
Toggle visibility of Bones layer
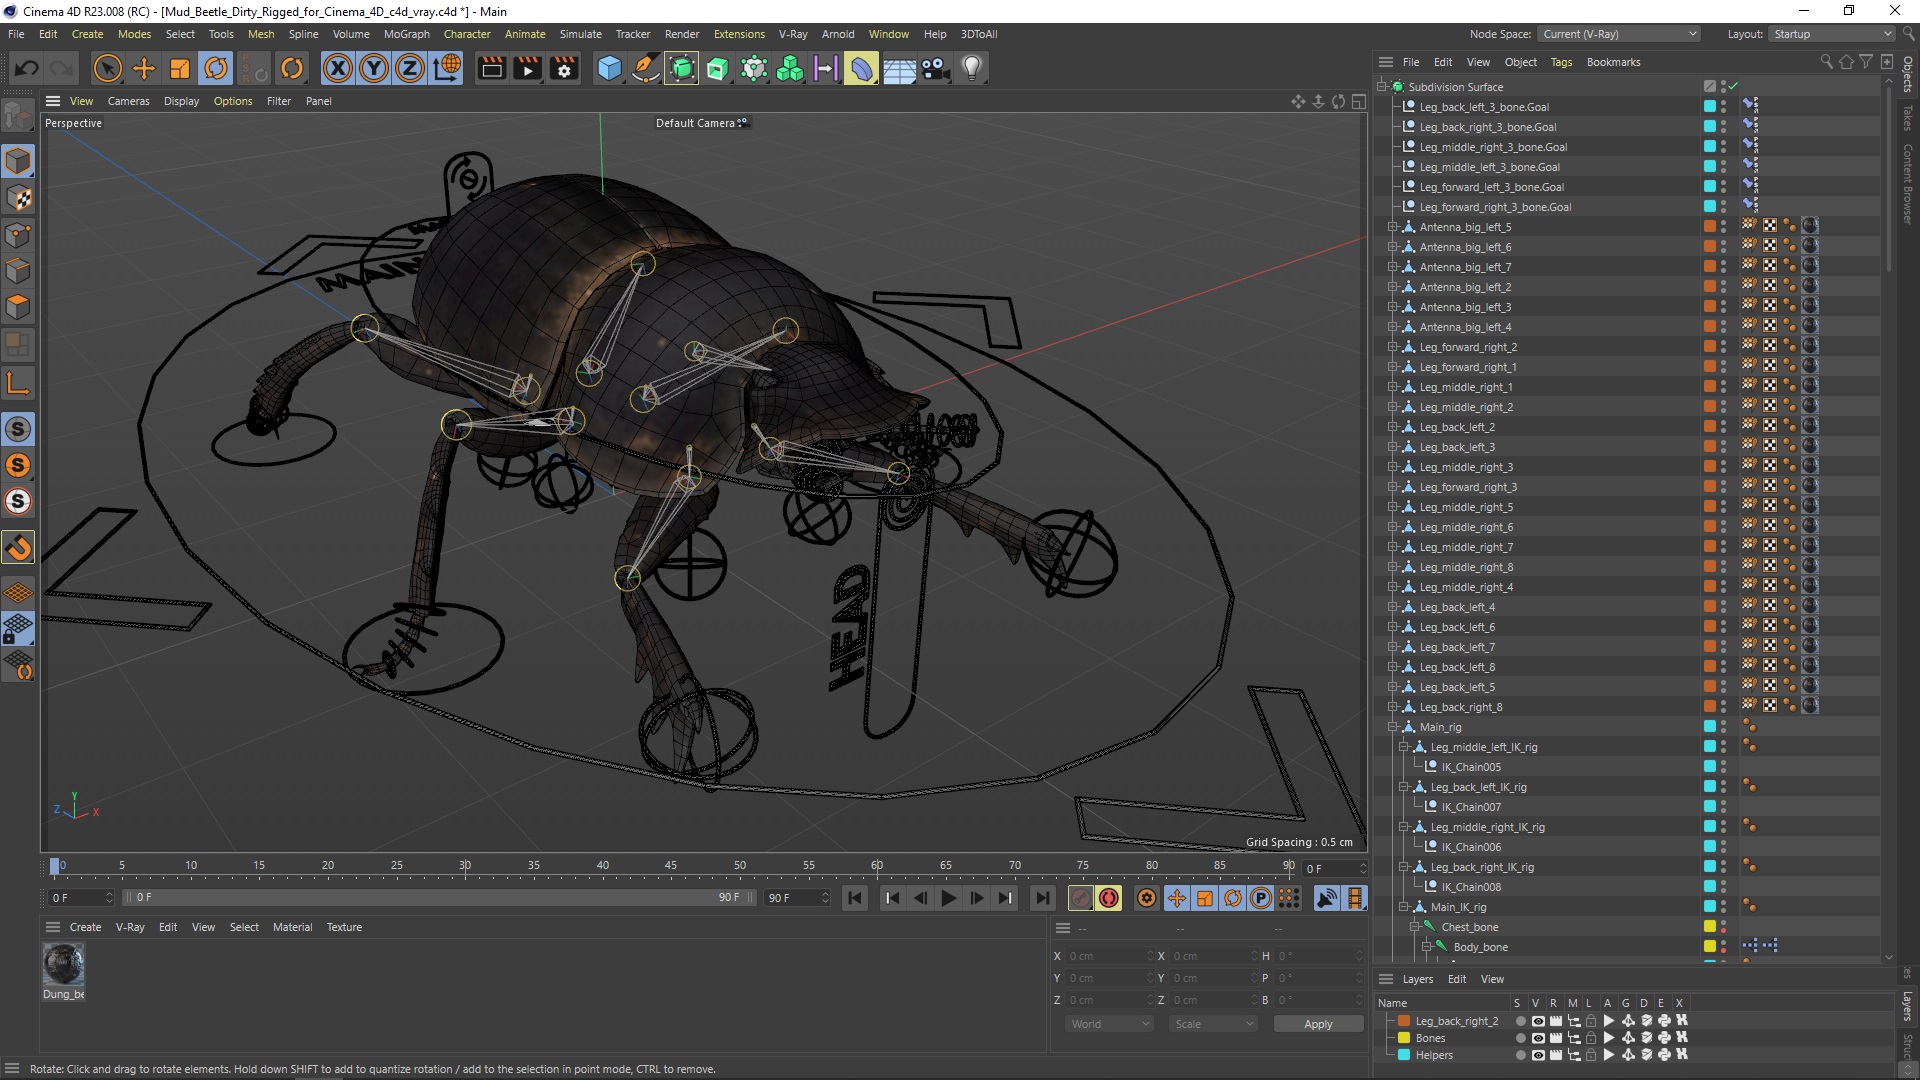pyautogui.click(x=1535, y=1038)
